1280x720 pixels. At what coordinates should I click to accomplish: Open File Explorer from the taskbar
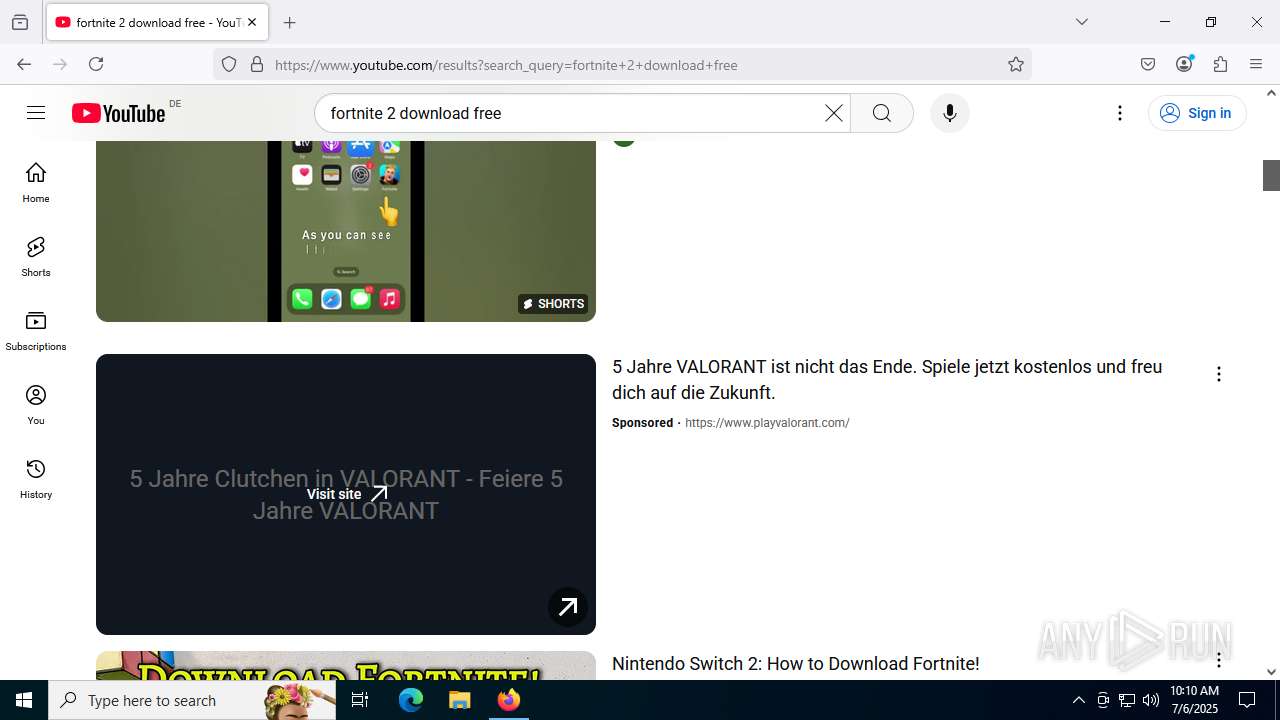point(459,700)
